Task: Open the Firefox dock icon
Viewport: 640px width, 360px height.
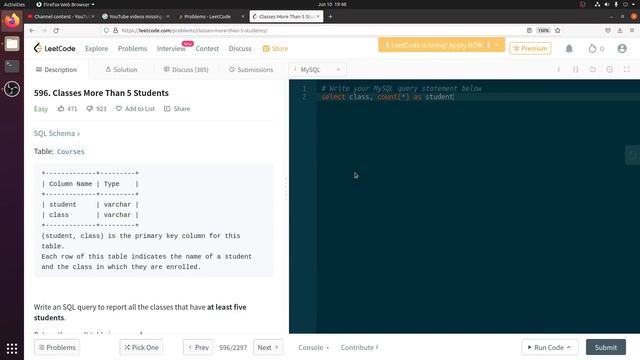Action: 12,20
